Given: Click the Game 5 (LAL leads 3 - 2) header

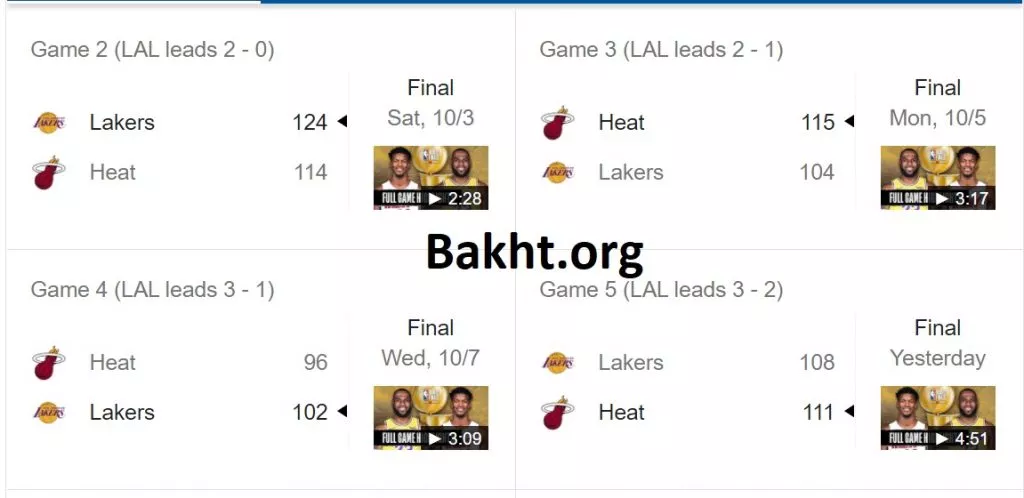Looking at the screenshot, I should [661, 289].
